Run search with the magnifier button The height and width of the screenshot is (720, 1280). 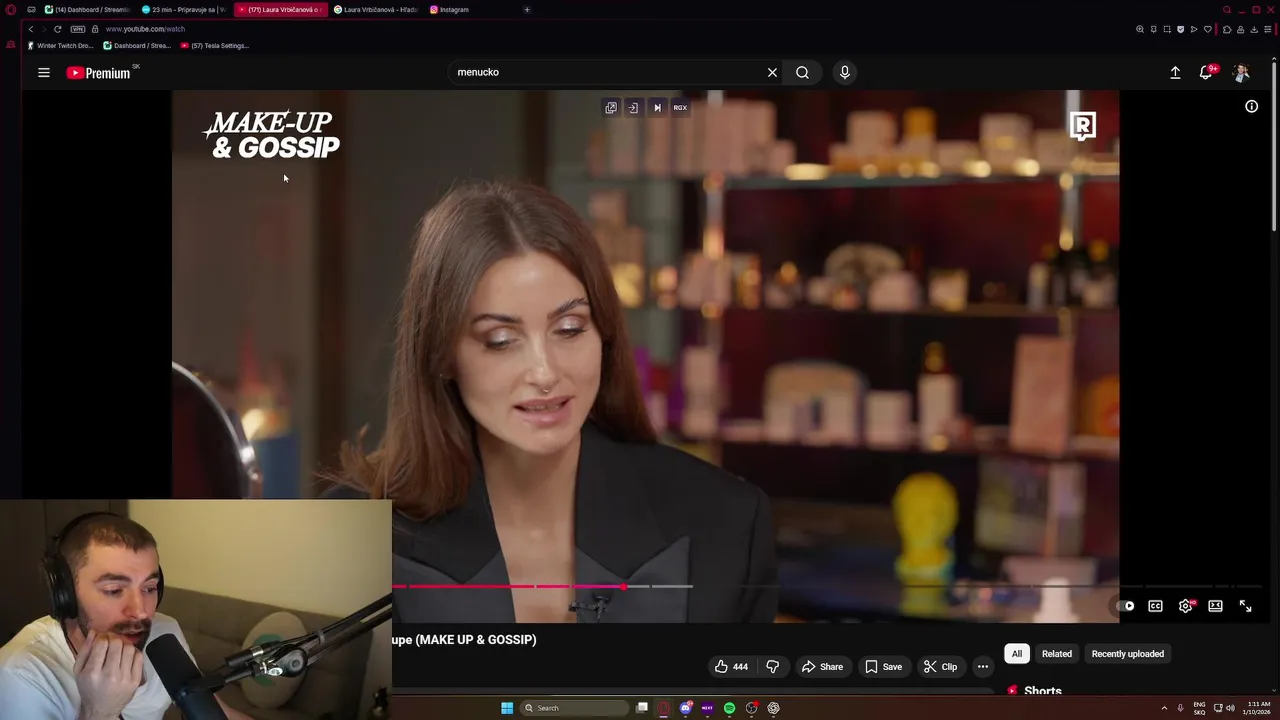(x=802, y=72)
